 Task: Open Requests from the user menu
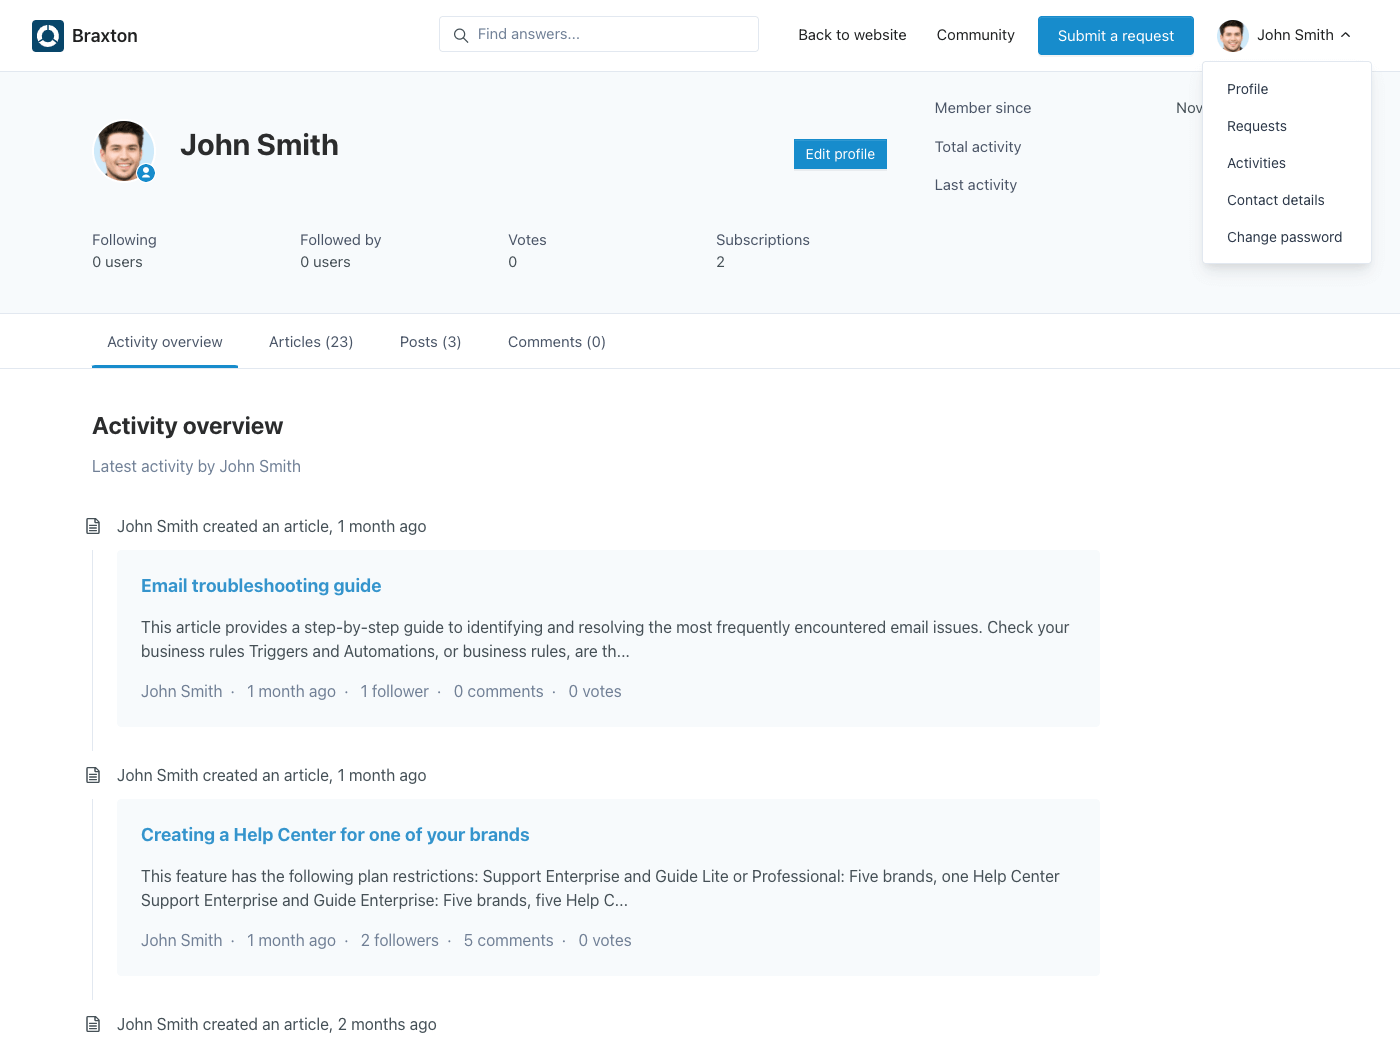coord(1256,126)
